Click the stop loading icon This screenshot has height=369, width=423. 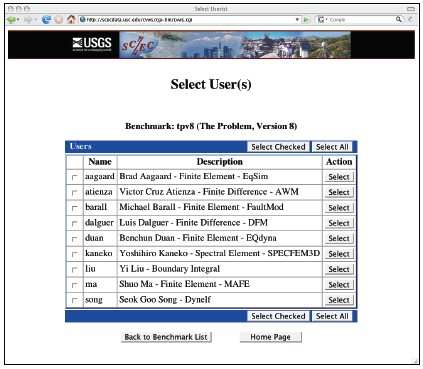click(x=59, y=20)
